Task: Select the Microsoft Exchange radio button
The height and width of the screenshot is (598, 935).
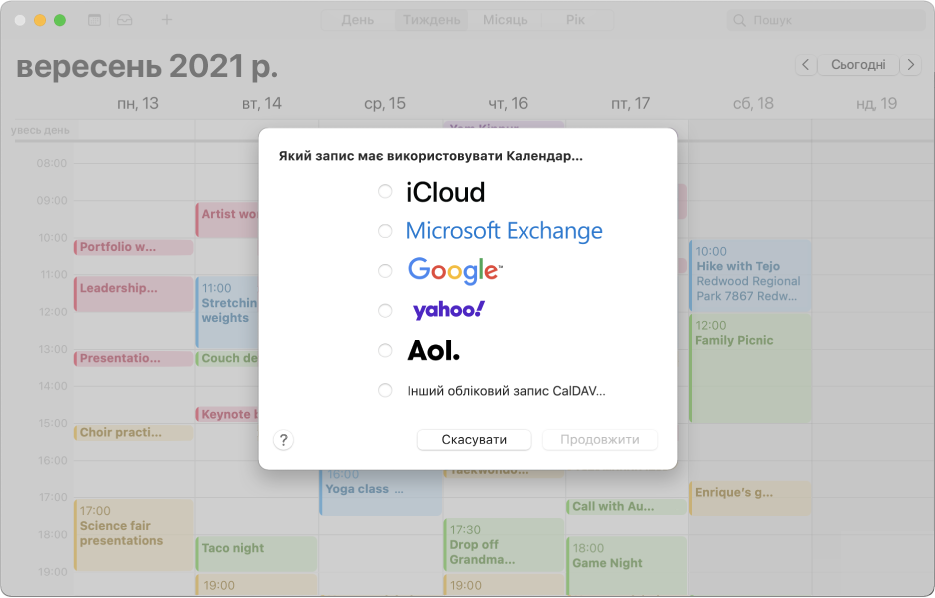Action: coord(385,231)
